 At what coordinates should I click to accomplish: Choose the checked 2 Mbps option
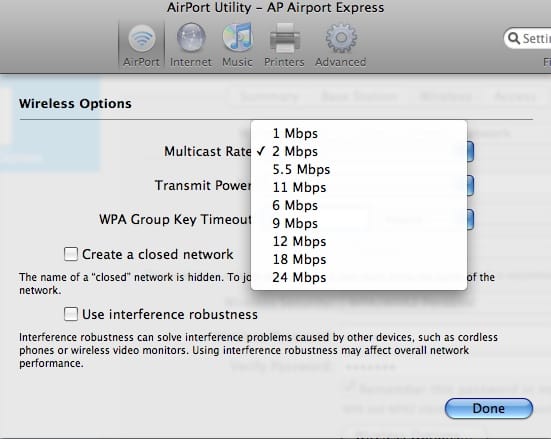pyautogui.click(x=359, y=151)
